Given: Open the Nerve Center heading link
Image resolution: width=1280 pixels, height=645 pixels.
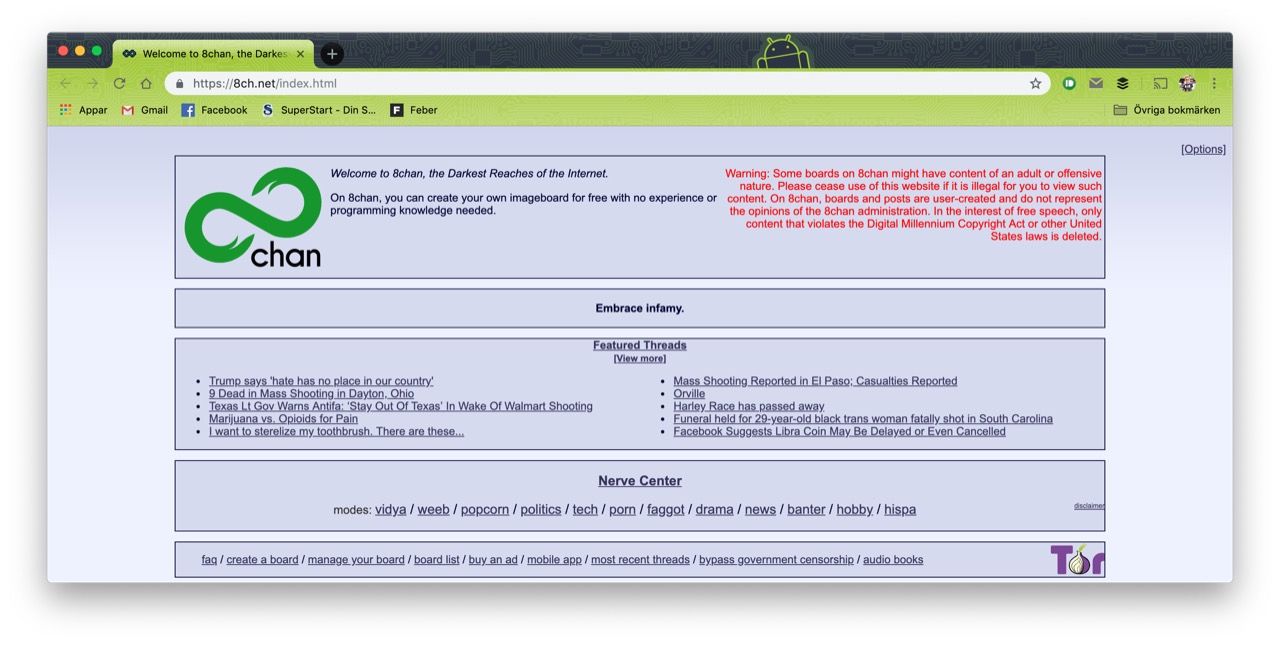Looking at the screenshot, I should pos(640,481).
